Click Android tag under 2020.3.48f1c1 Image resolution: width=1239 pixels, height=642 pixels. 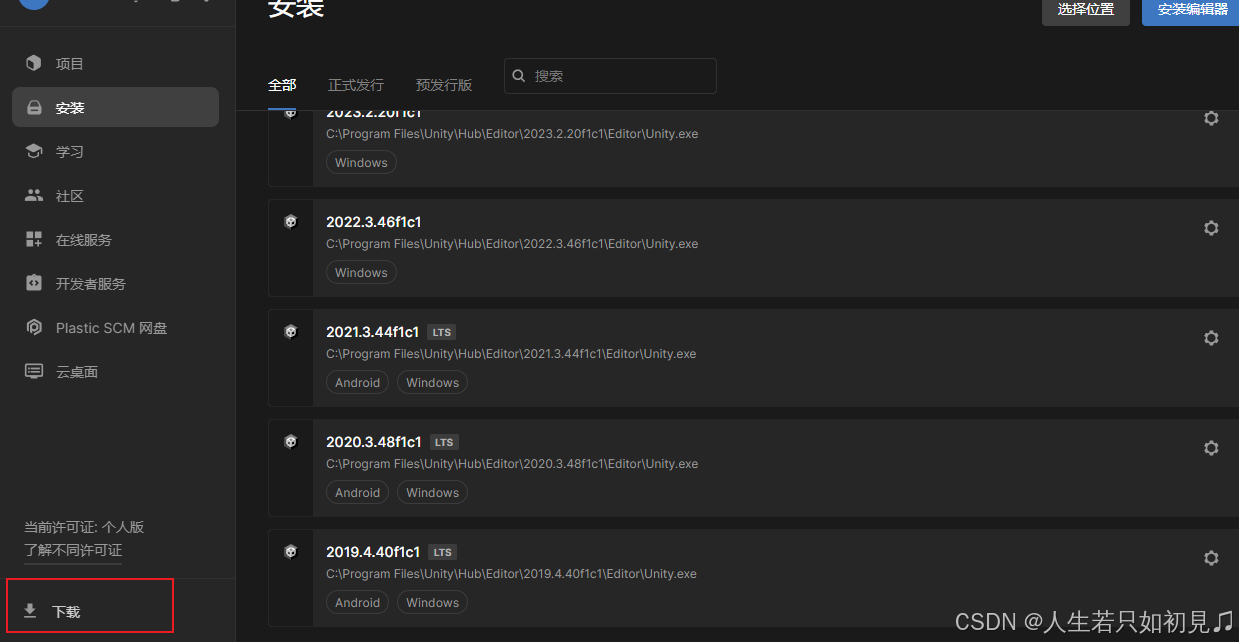coord(357,492)
